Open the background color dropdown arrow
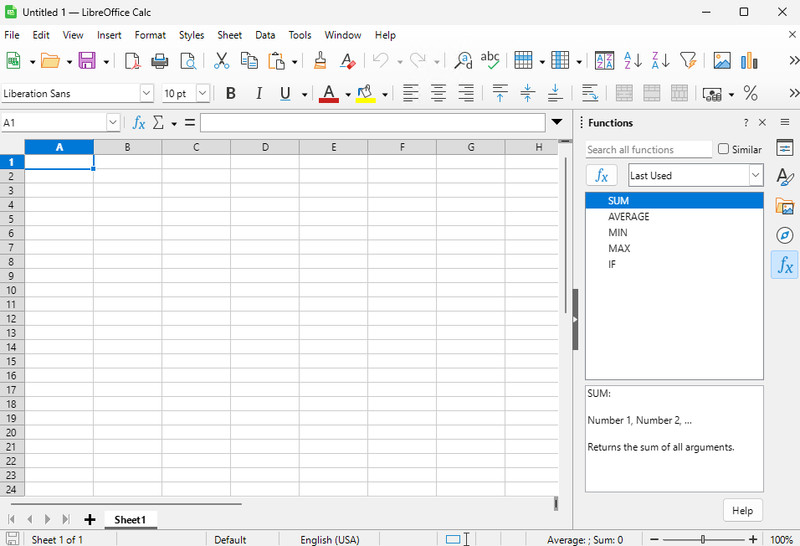 [x=385, y=94]
